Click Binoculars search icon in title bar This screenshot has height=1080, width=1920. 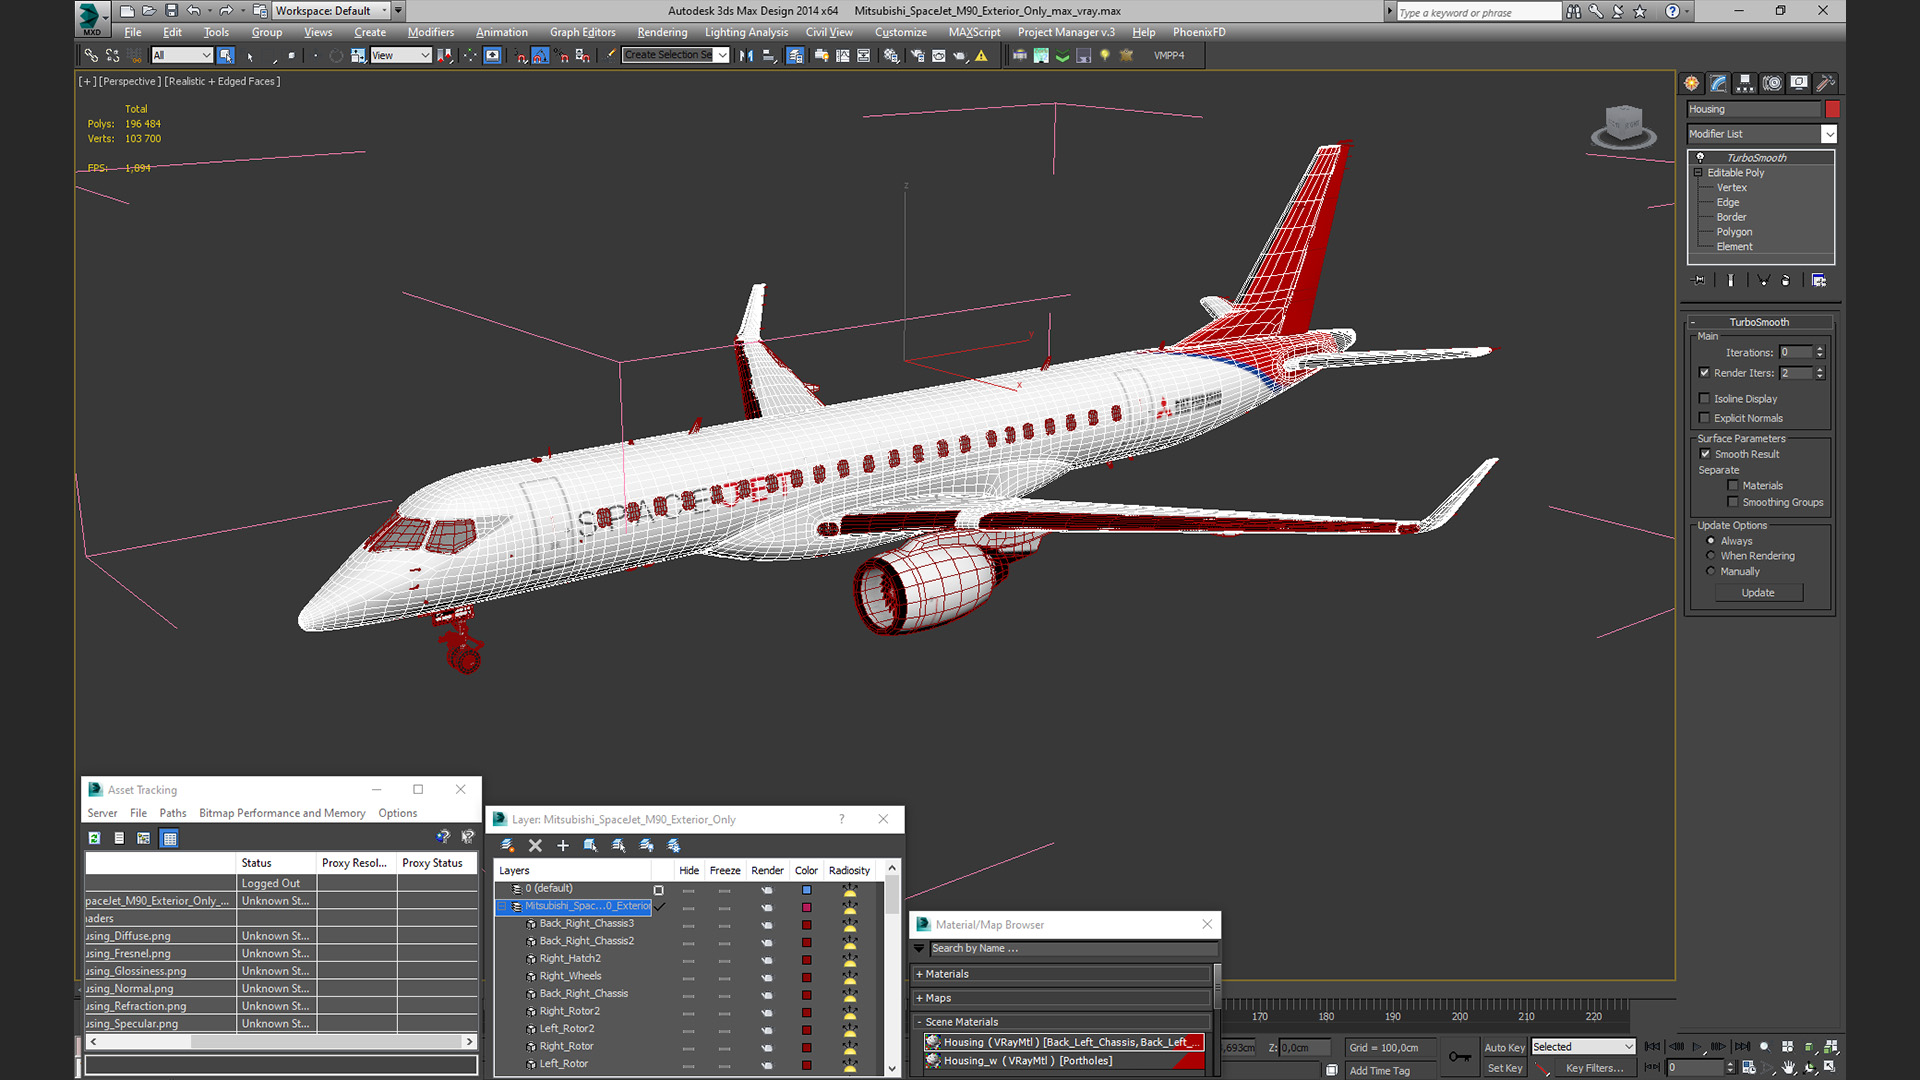tap(1574, 11)
